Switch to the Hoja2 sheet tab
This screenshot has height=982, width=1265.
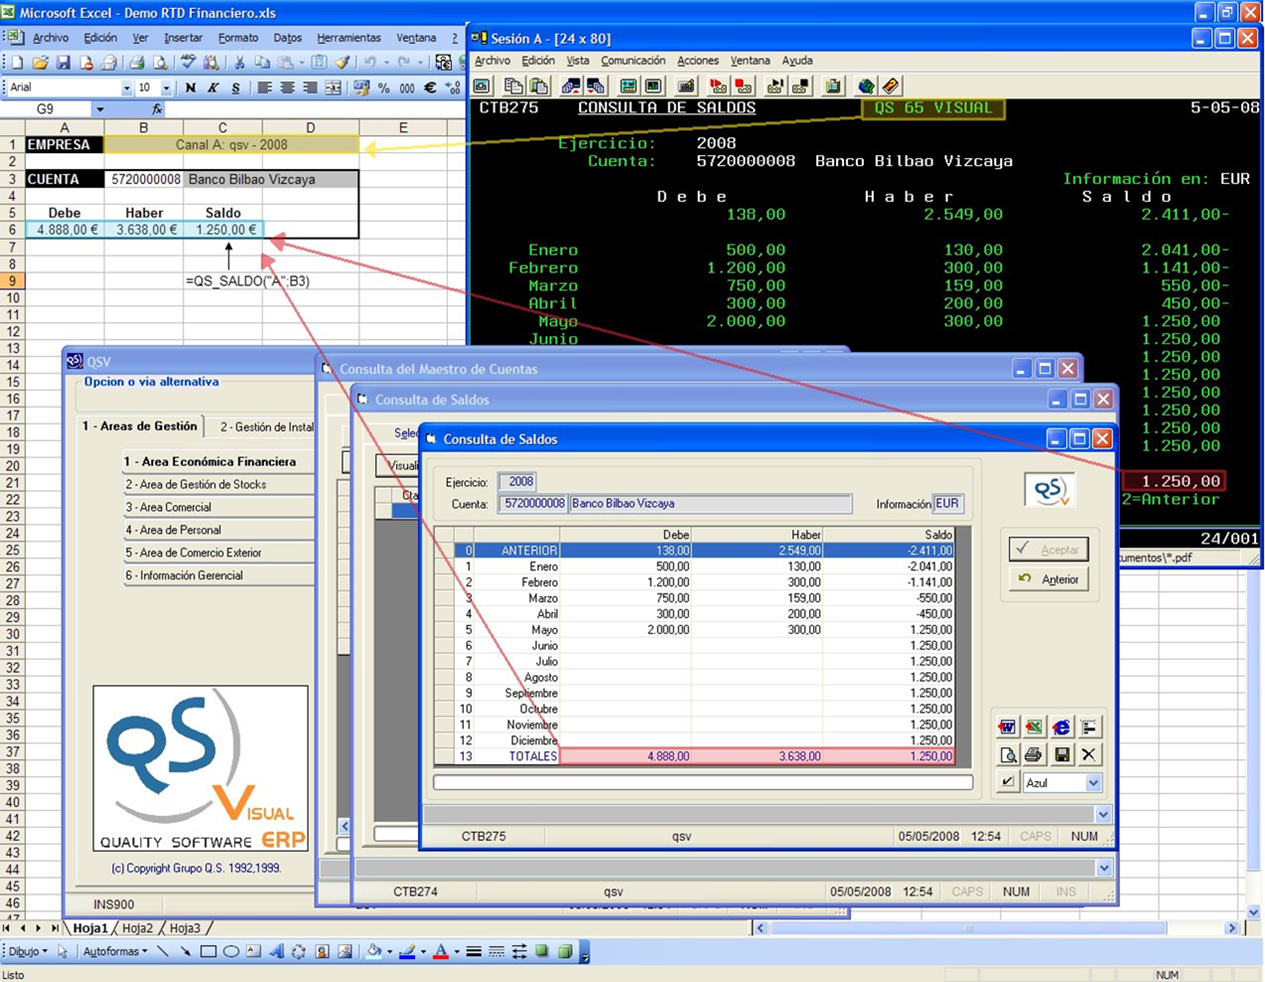pyautogui.click(x=137, y=928)
